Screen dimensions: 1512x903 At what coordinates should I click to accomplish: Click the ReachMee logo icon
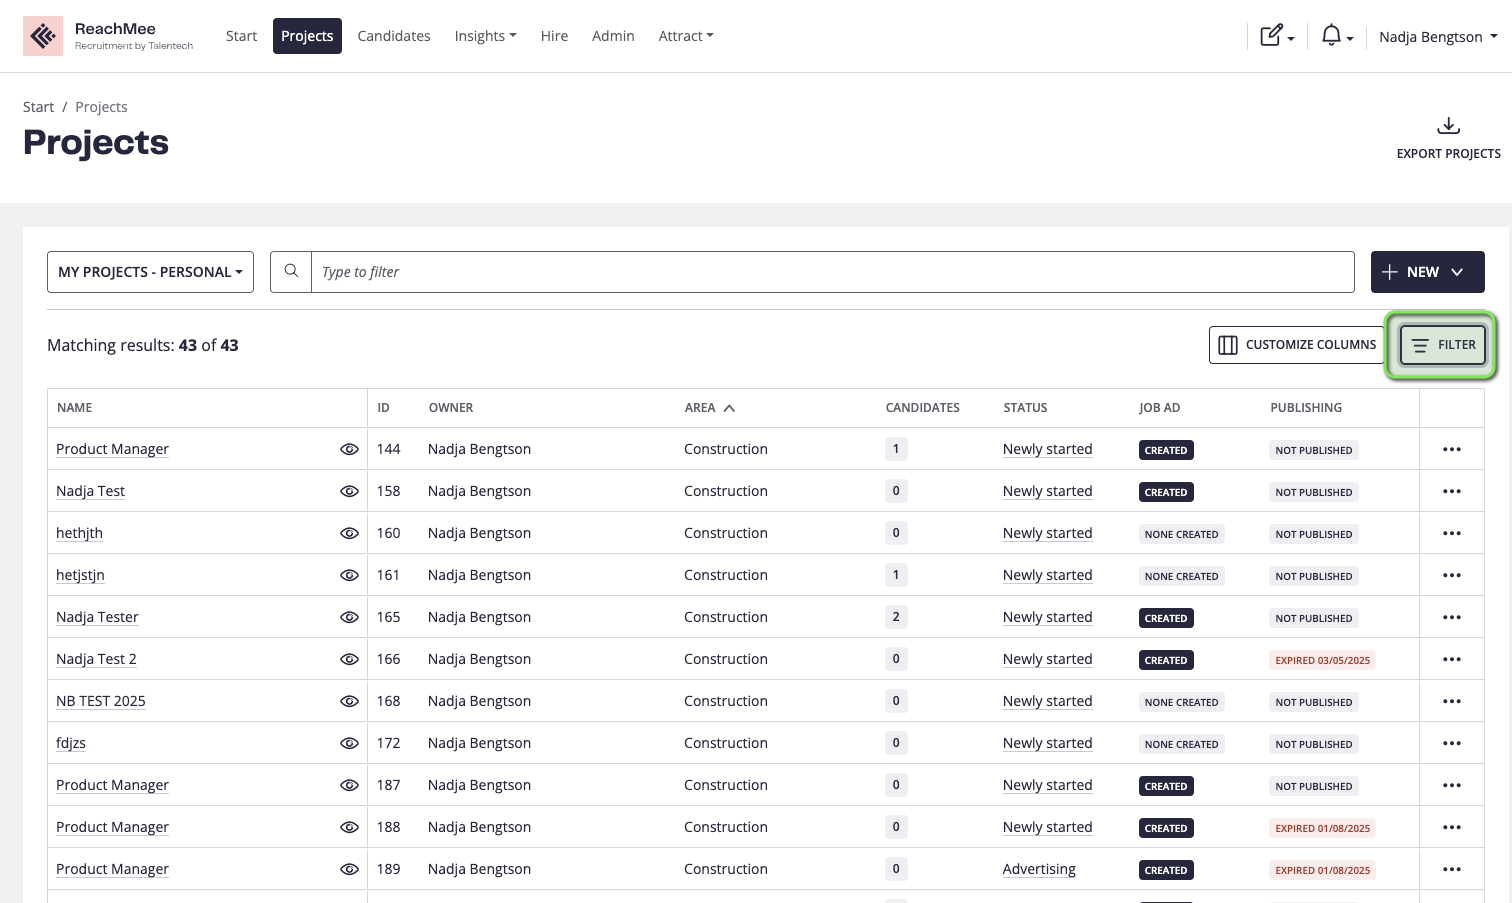pos(42,36)
